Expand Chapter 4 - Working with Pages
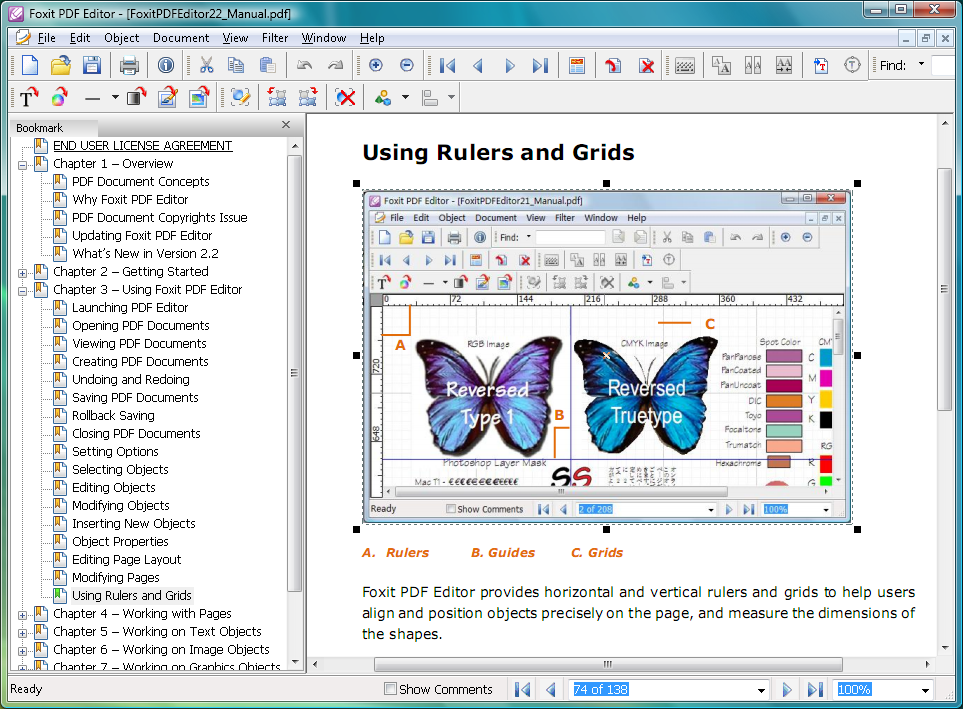This screenshot has width=963, height=709. [22, 613]
